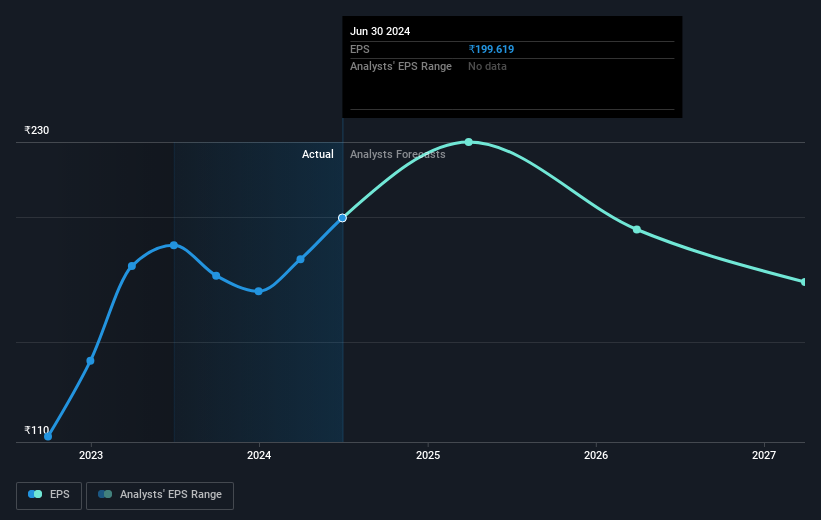The height and width of the screenshot is (520, 821).
Task: Click the tooltip Analysts' EPS Range label
Action: [x=401, y=67]
